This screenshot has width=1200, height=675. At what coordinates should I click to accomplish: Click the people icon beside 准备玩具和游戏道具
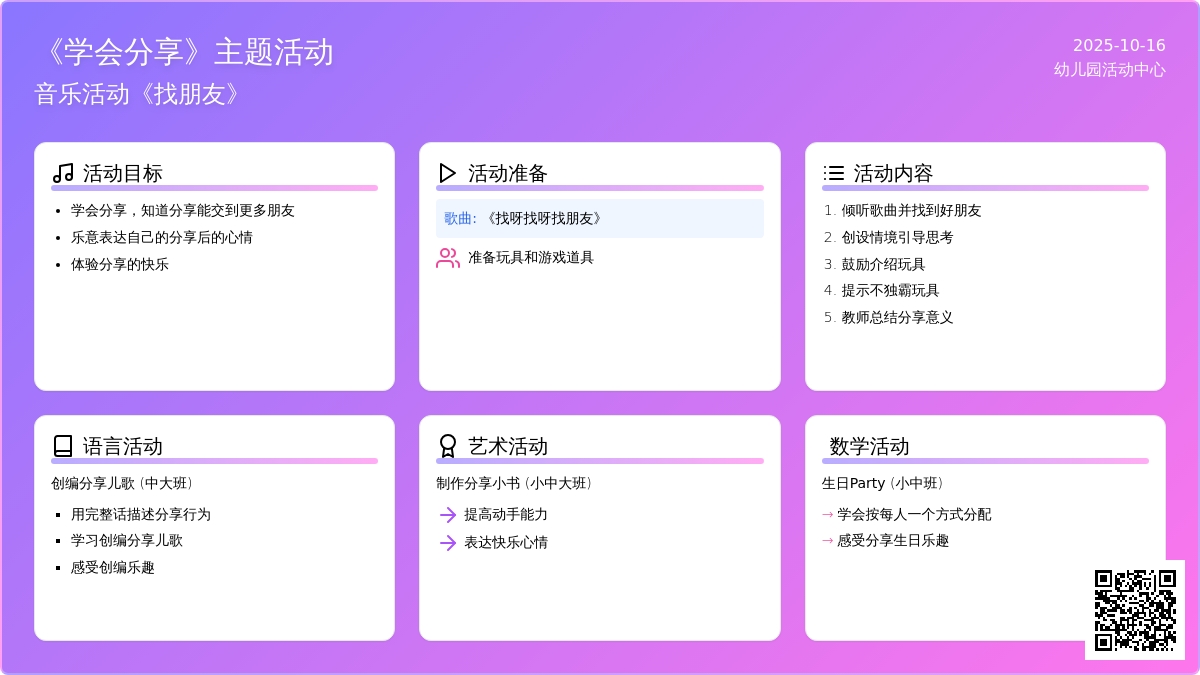tap(448, 258)
